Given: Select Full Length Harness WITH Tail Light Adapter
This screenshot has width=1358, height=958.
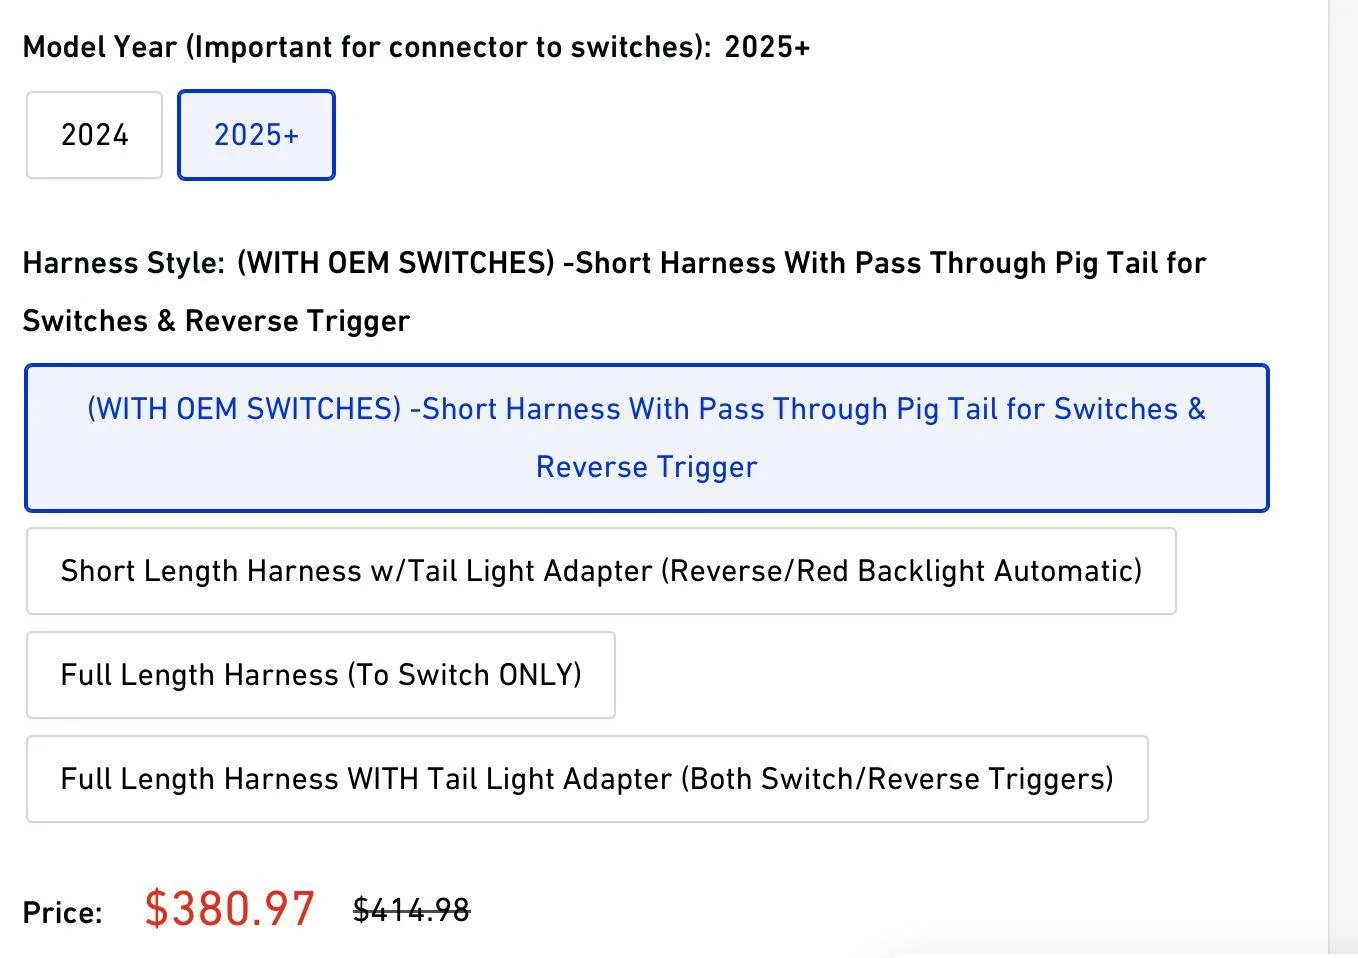Looking at the screenshot, I should click(x=586, y=779).
